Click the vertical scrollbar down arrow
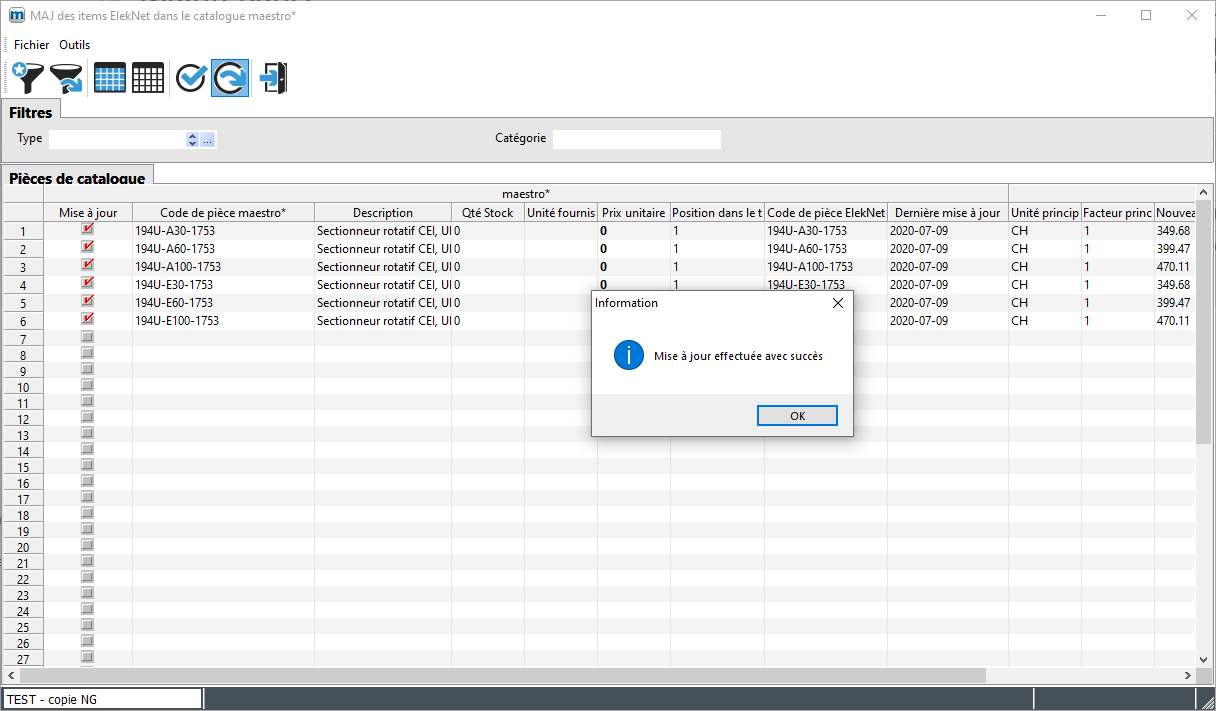Image resolution: width=1216 pixels, height=711 pixels. click(1204, 659)
